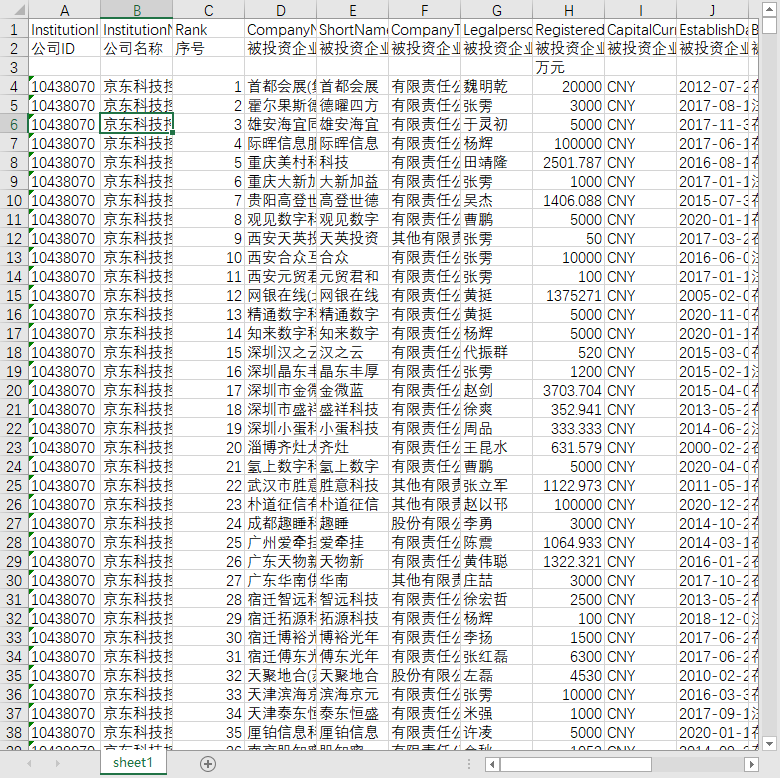Select column G header
Image resolution: width=780 pixels, height=778 pixels.
(x=496, y=10)
